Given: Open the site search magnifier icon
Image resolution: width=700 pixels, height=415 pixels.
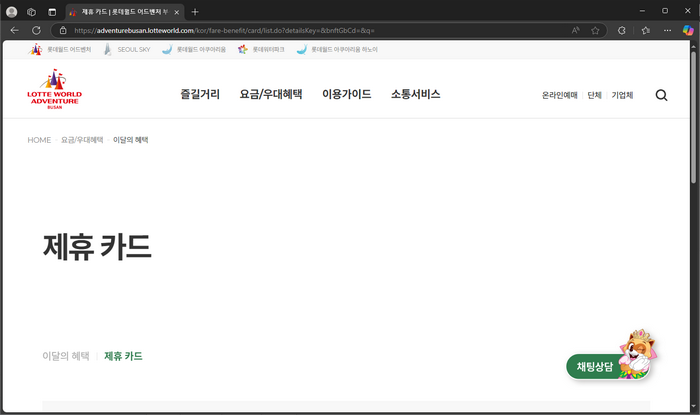Looking at the screenshot, I should point(661,95).
